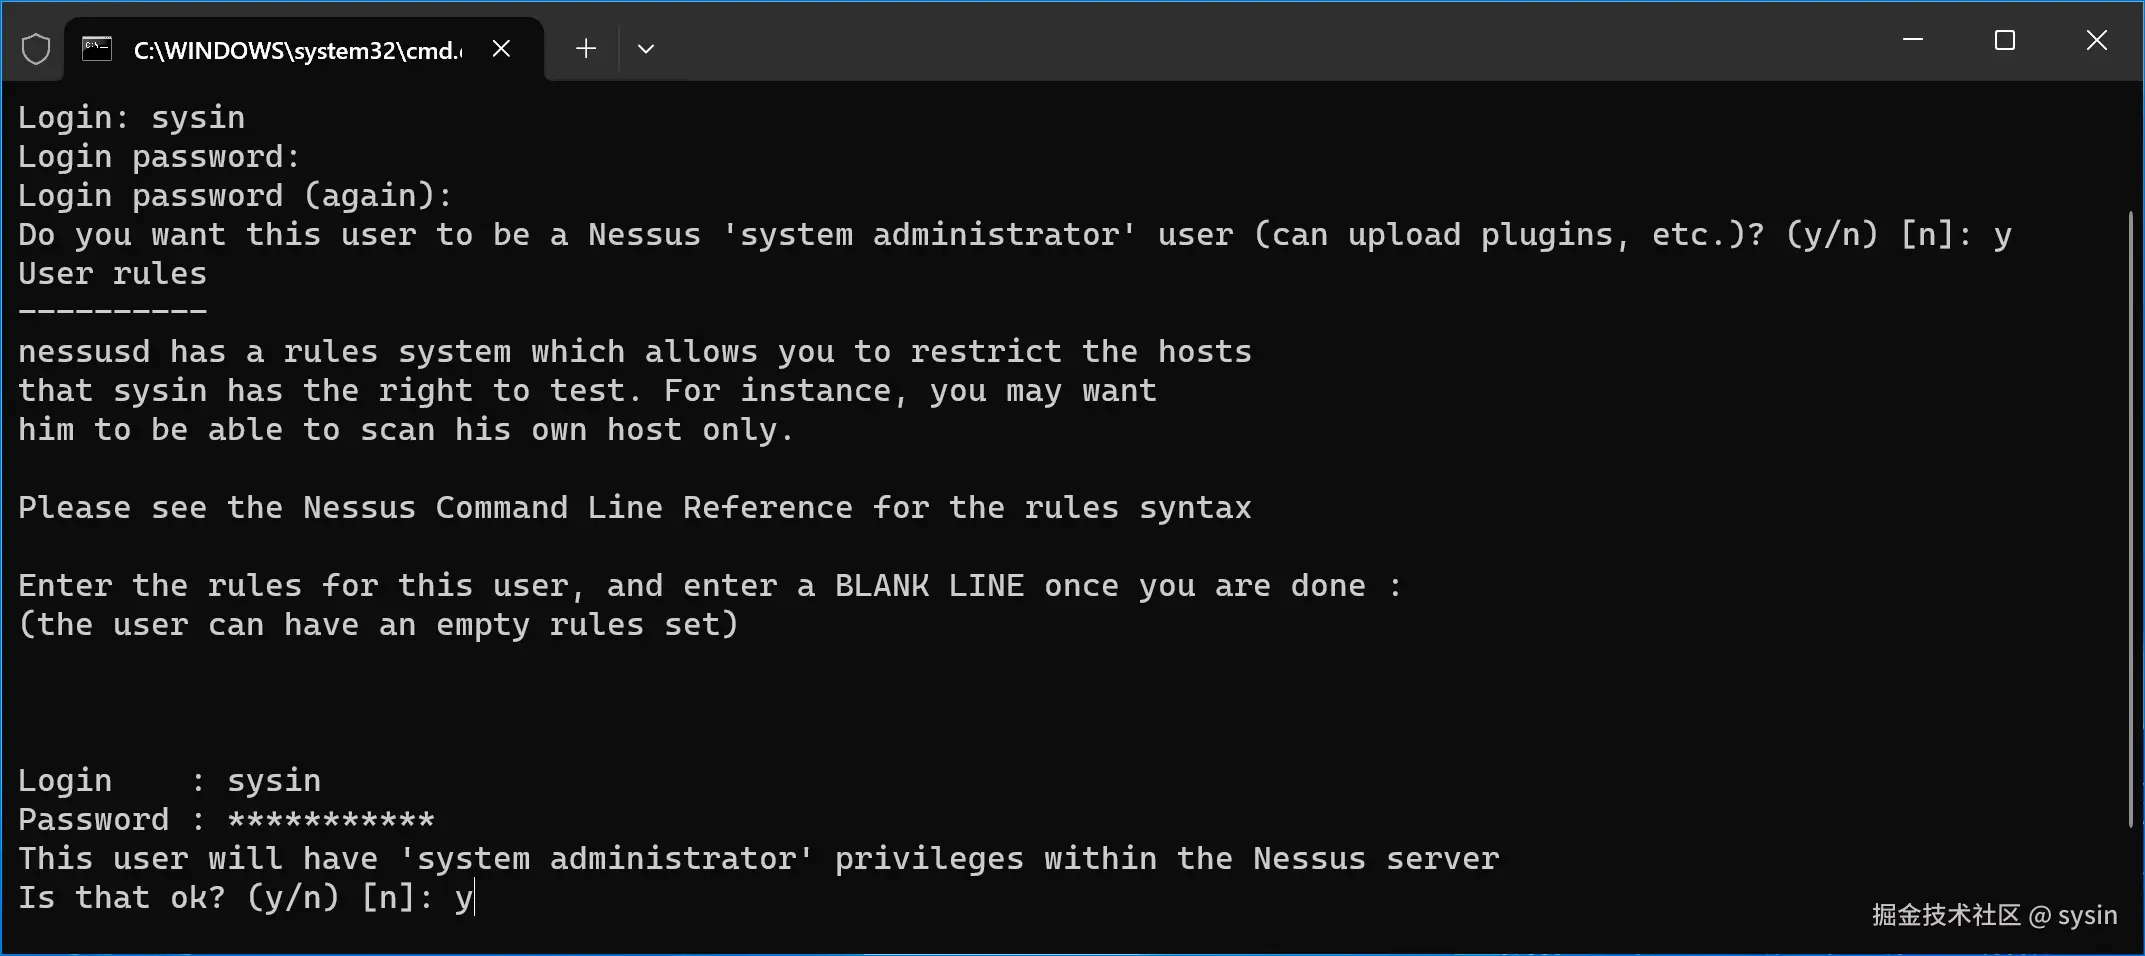Click the 'Login password (again):' line
This screenshot has width=2145, height=956.
235,196
